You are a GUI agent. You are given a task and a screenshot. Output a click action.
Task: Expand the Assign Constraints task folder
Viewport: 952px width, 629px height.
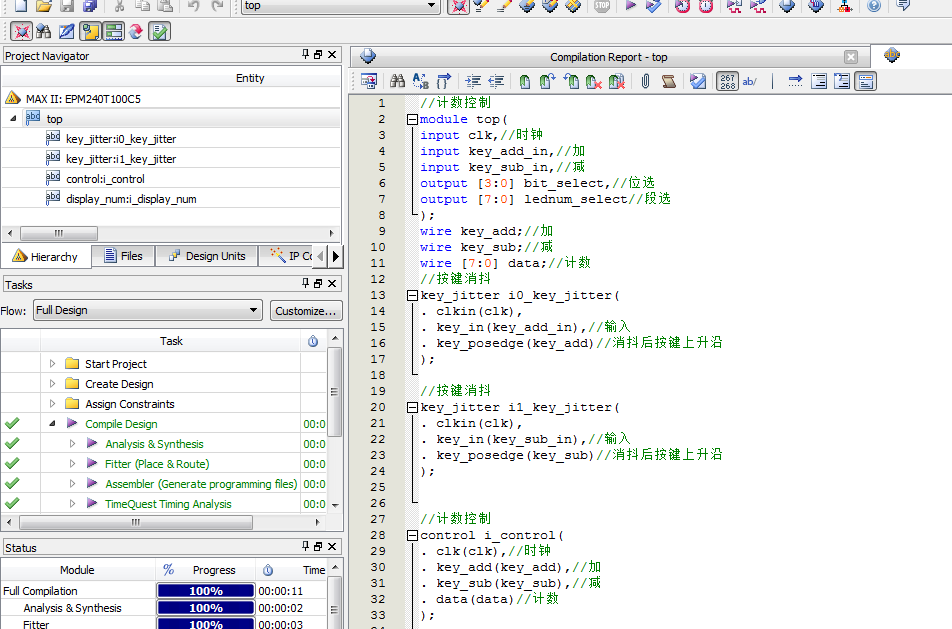(53, 404)
